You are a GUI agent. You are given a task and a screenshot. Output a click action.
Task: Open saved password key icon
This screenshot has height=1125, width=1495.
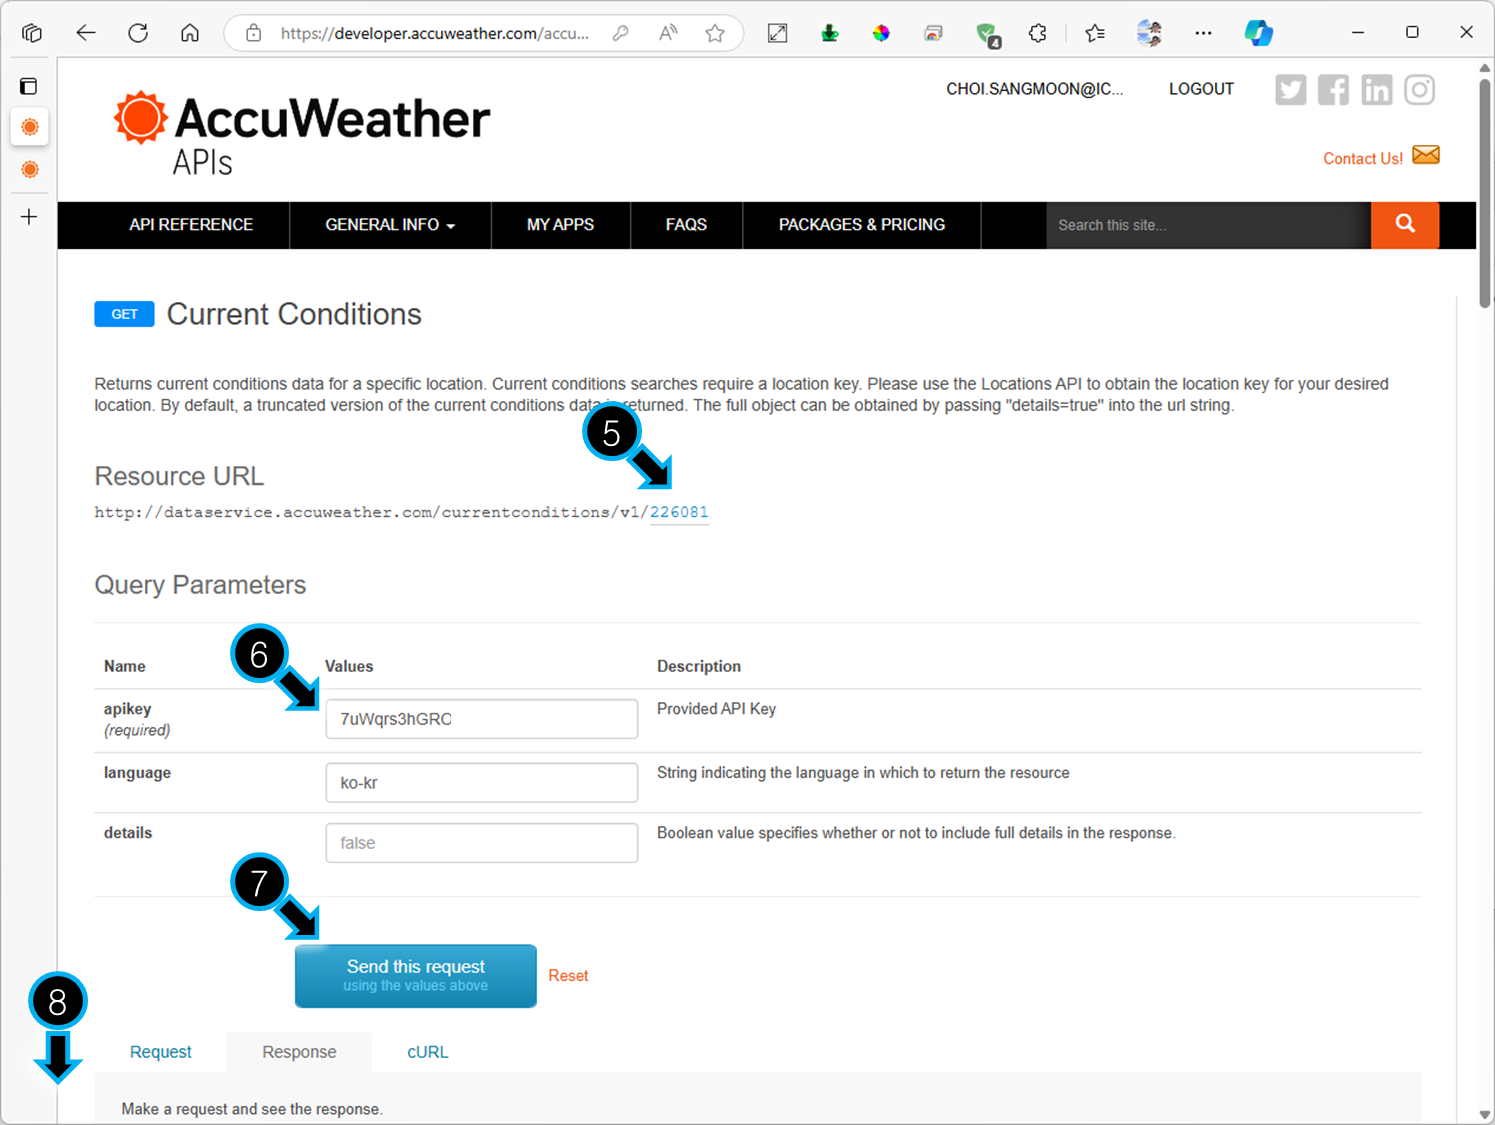(x=621, y=33)
